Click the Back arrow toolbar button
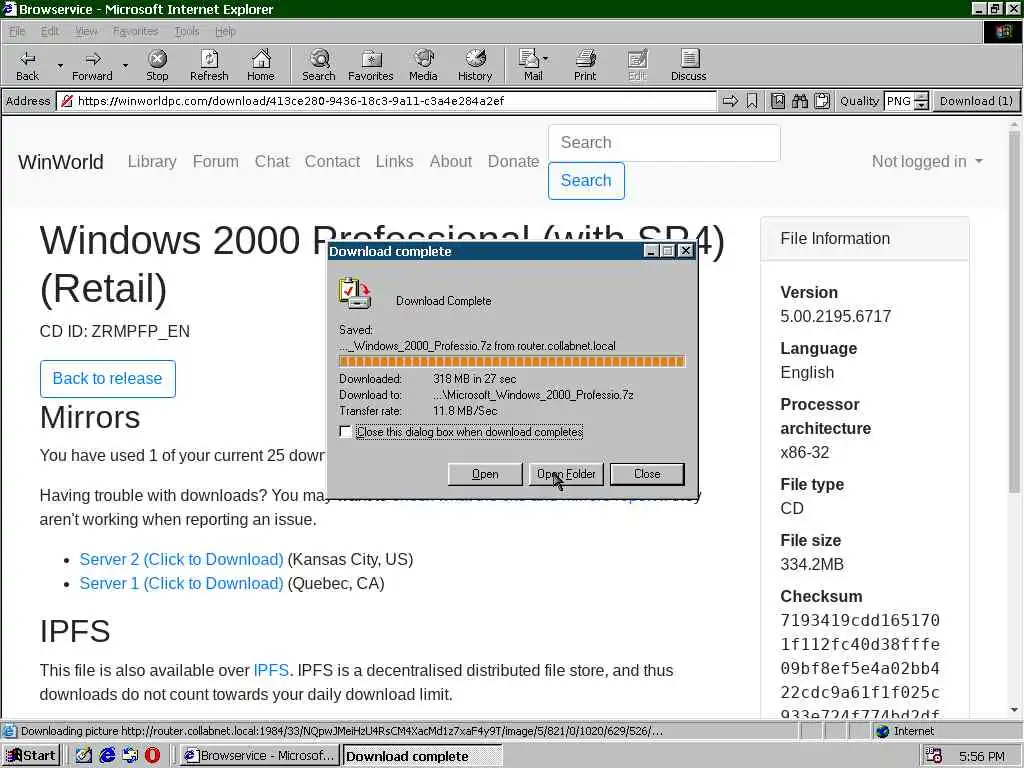 27,65
